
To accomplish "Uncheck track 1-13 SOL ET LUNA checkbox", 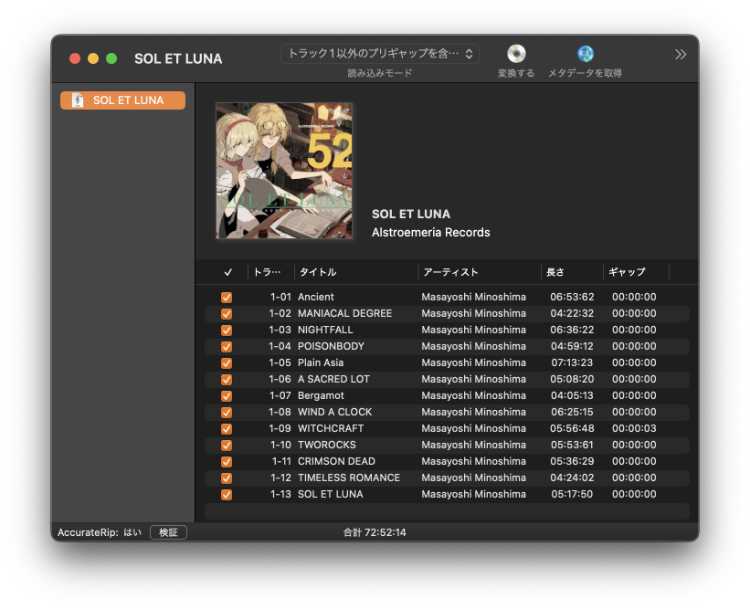I will click(226, 495).
